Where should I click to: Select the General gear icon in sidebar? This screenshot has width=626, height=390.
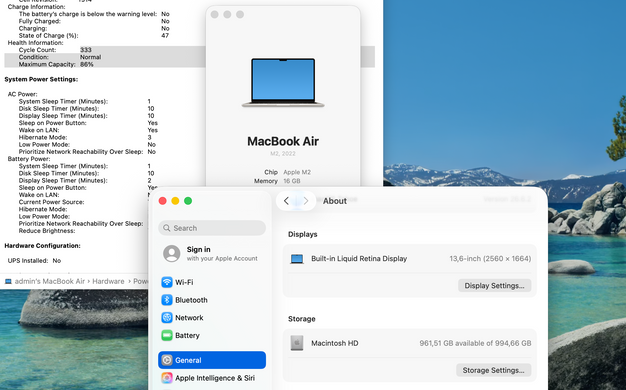167,360
